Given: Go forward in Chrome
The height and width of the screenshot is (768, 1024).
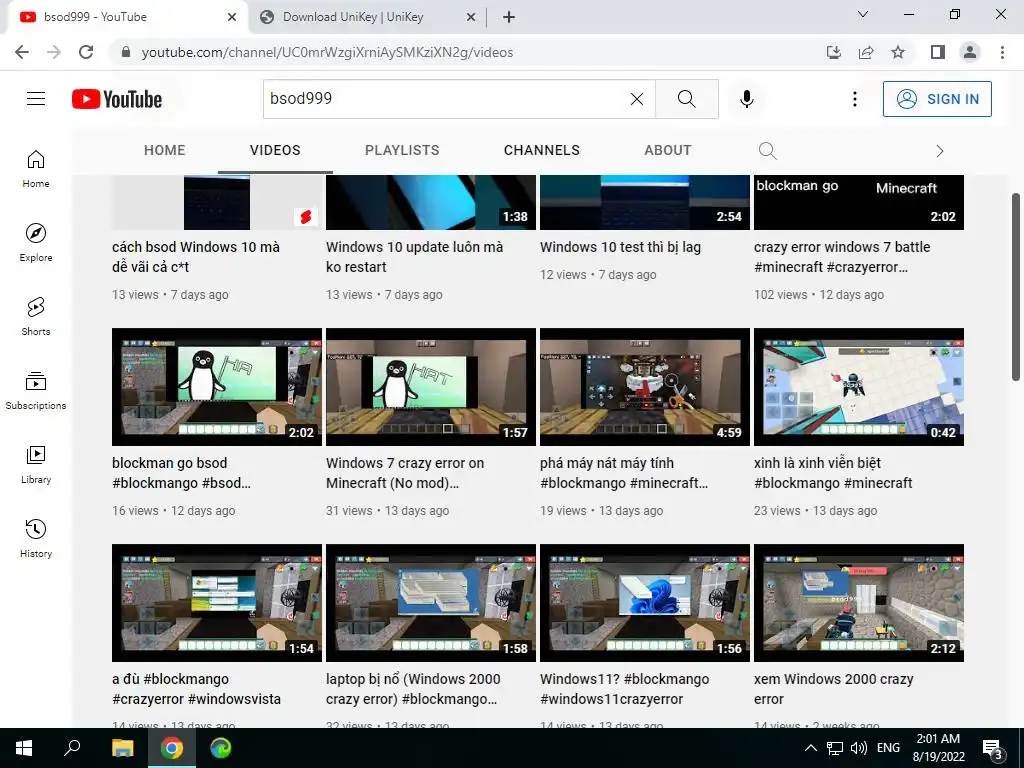Looking at the screenshot, I should (x=54, y=52).
